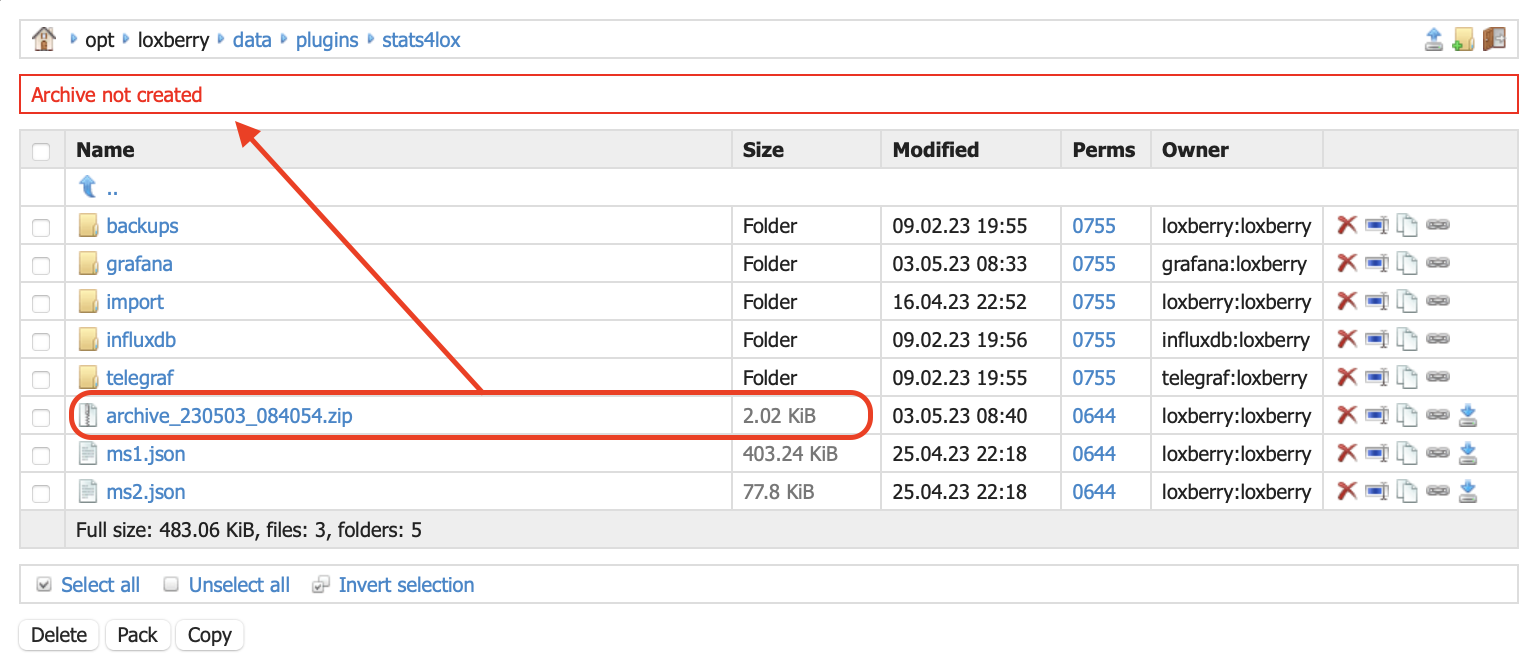
Task: Go to root via the home icon
Action: pos(44,40)
